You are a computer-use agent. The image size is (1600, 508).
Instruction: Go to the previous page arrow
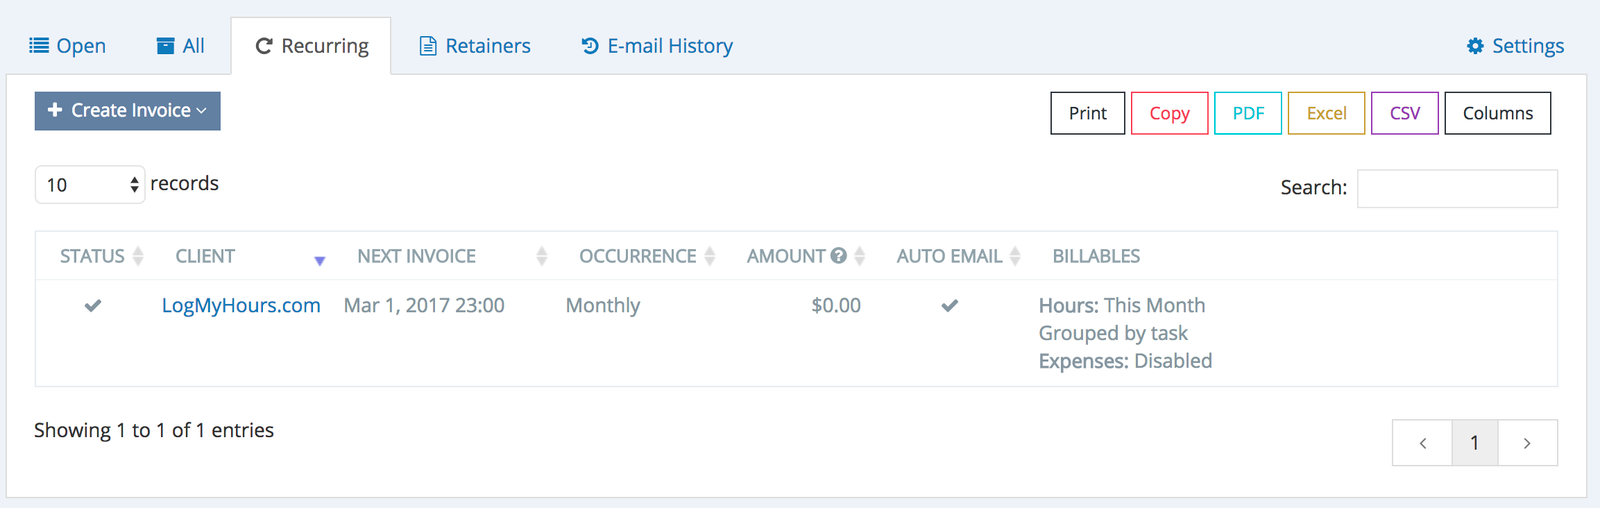pyautogui.click(x=1422, y=443)
